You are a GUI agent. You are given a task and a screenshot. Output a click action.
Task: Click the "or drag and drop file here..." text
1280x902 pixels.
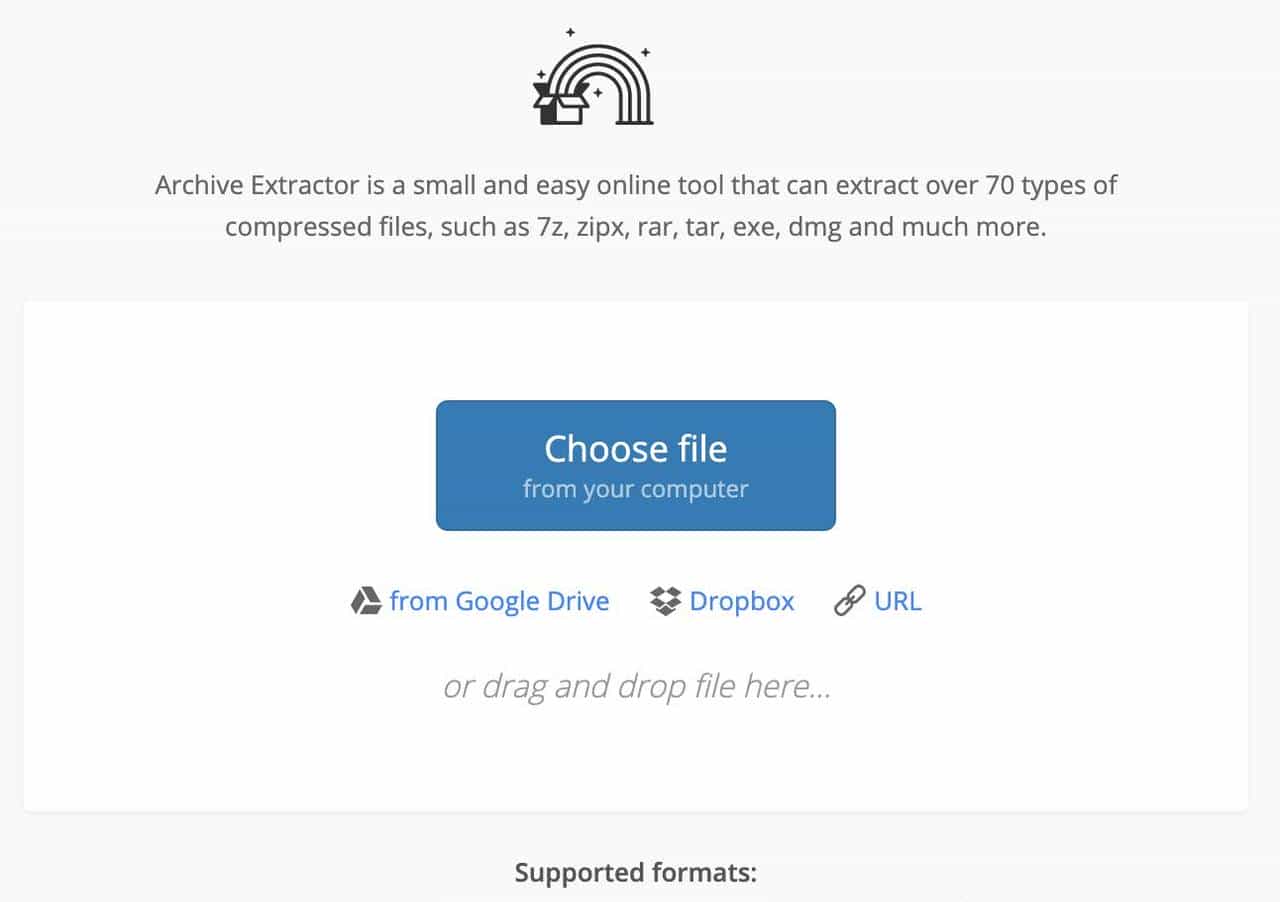[x=636, y=687]
